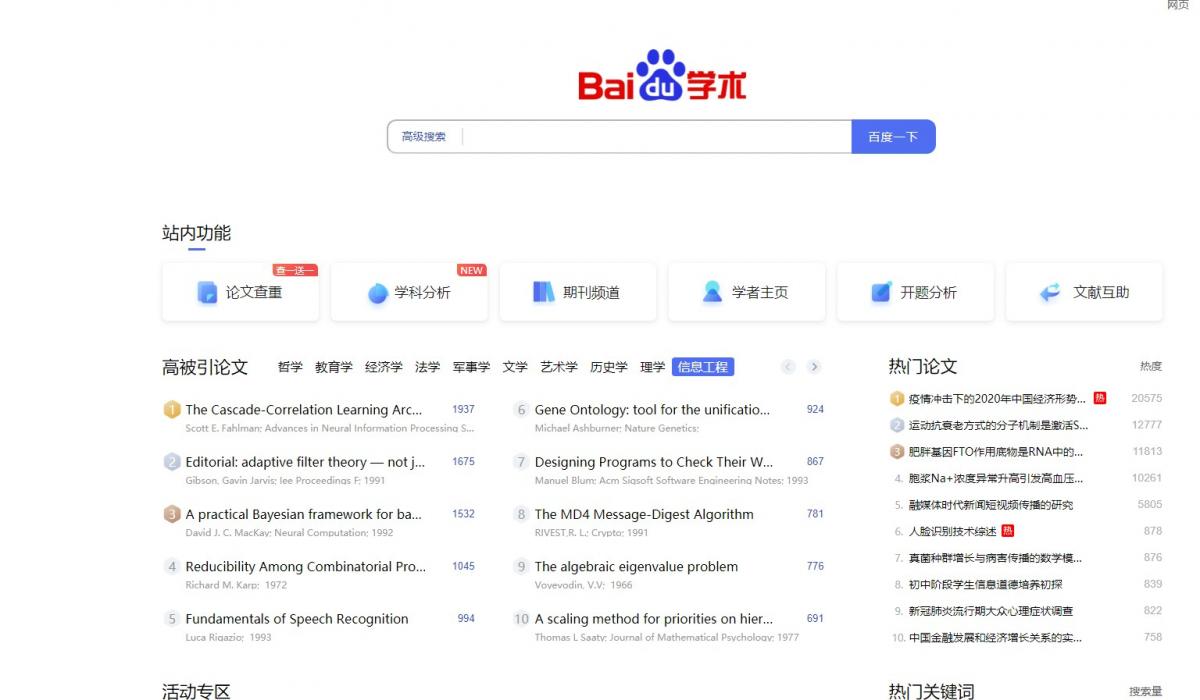Open the 文献互助 literature exchange icon
Screen dimensions: 1200x700
click(1050, 292)
